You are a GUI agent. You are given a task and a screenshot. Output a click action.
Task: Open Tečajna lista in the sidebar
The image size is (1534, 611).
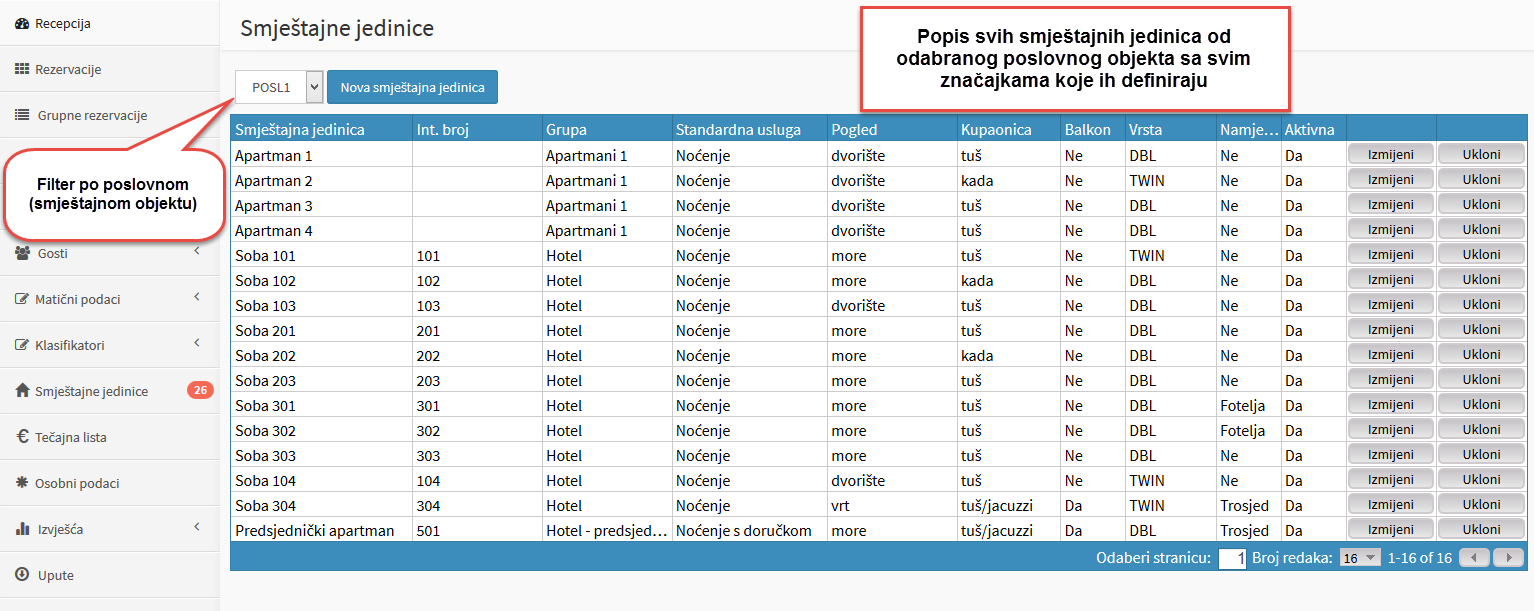(x=109, y=437)
